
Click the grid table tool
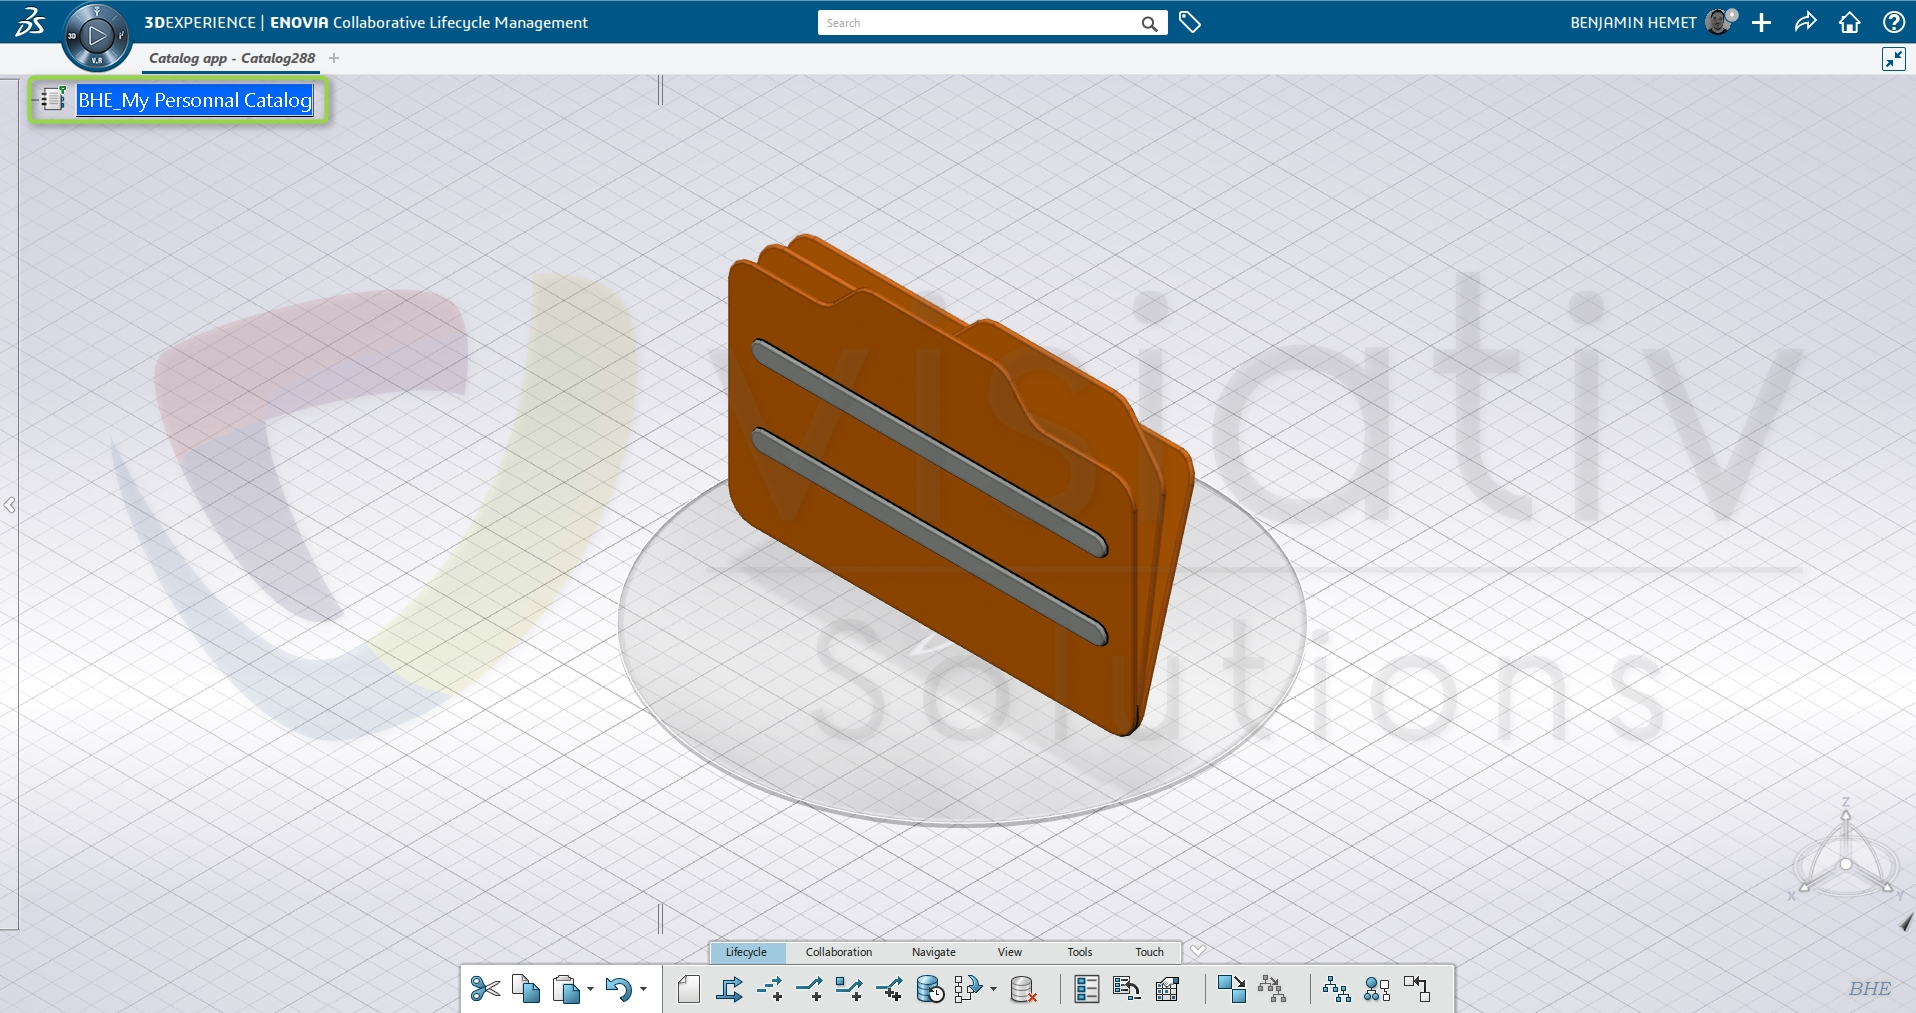[x=1167, y=989]
